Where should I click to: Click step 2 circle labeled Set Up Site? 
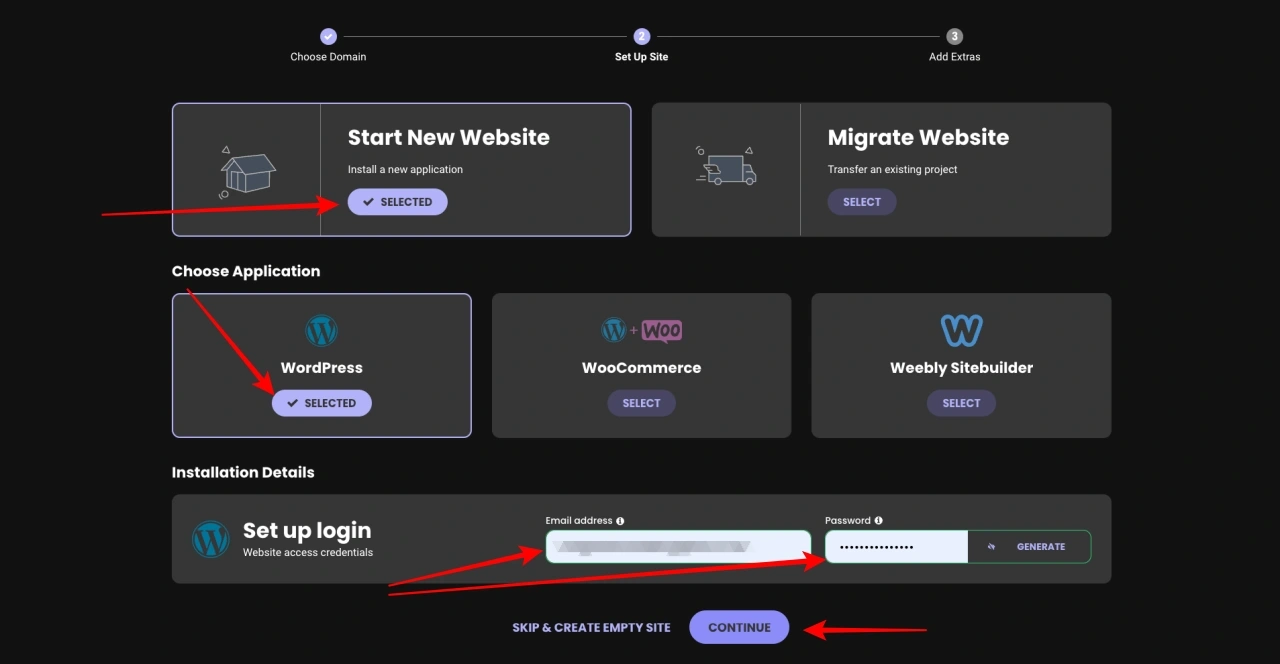641,35
